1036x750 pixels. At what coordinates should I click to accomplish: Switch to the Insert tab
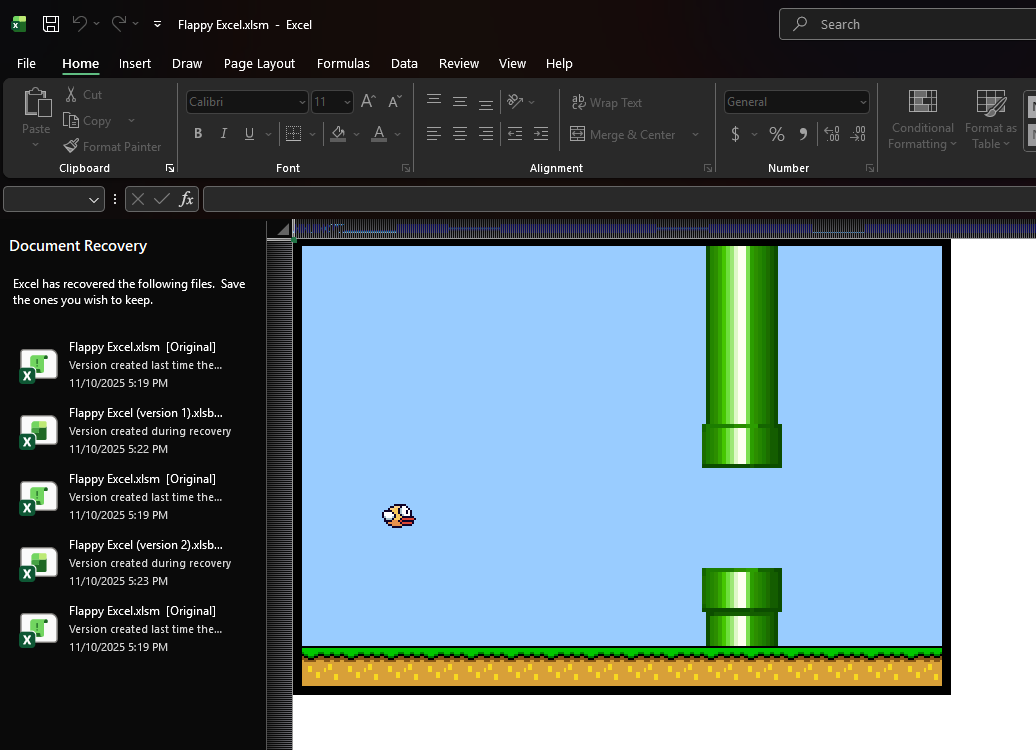pos(135,63)
